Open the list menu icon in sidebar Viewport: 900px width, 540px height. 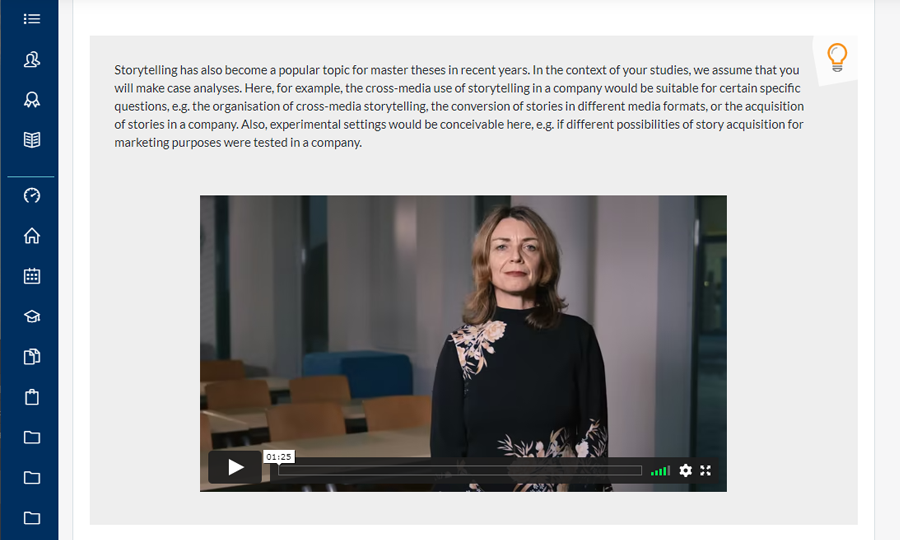[x=32, y=19]
